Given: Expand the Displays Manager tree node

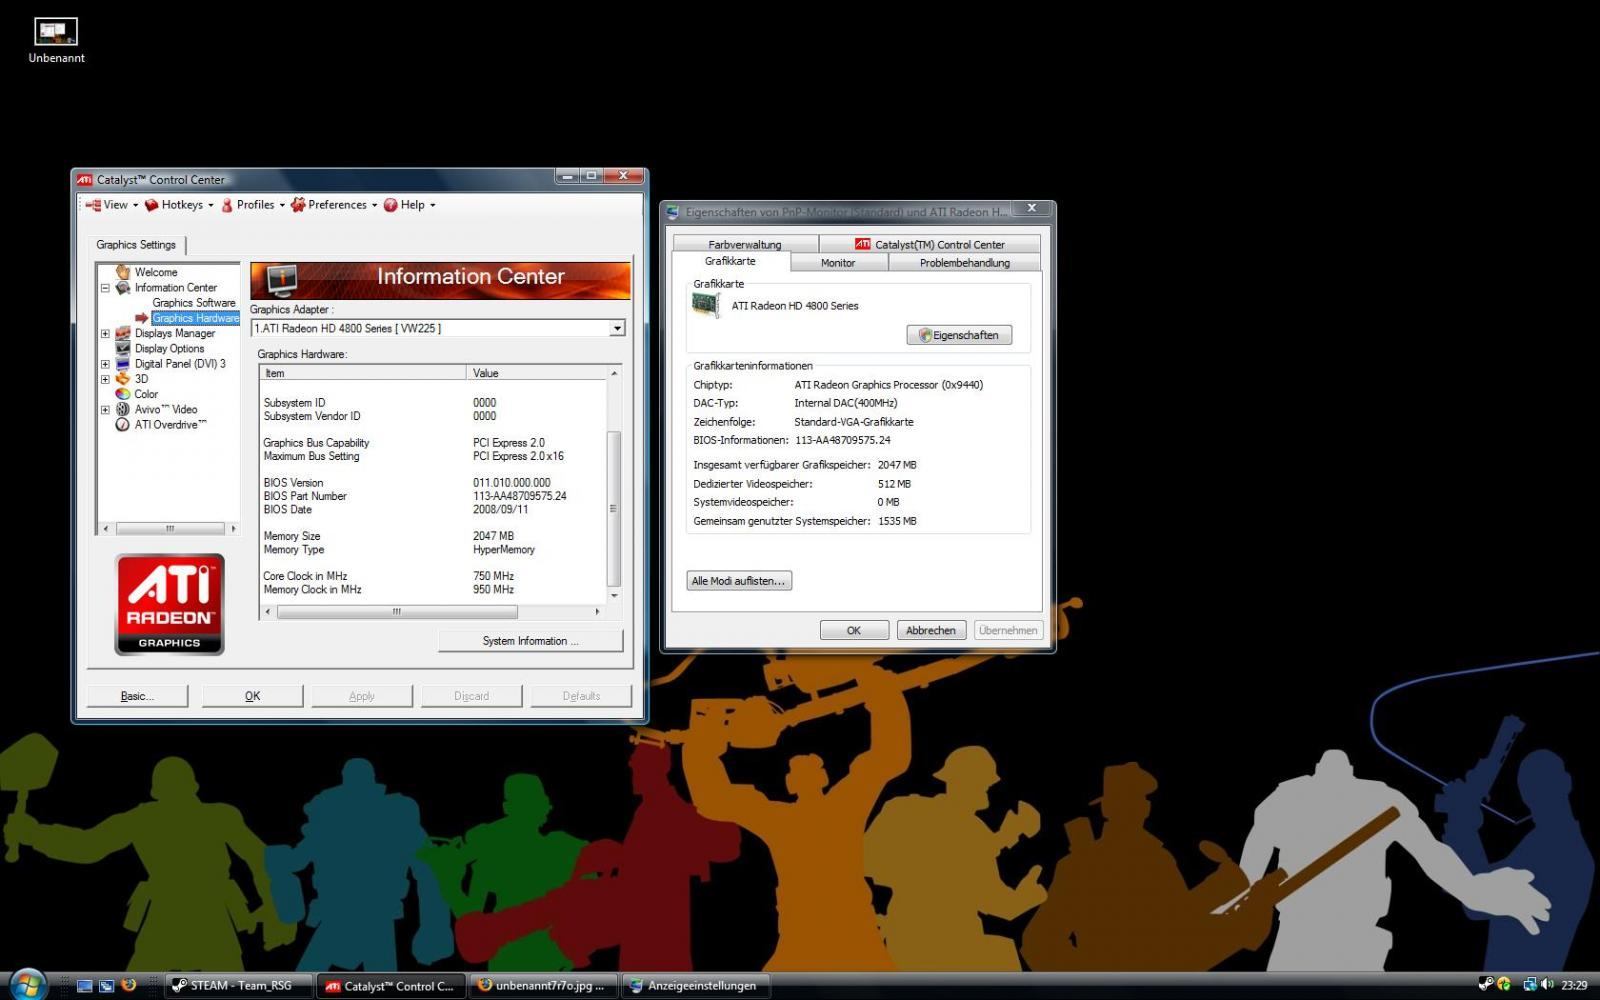Looking at the screenshot, I should [105, 334].
